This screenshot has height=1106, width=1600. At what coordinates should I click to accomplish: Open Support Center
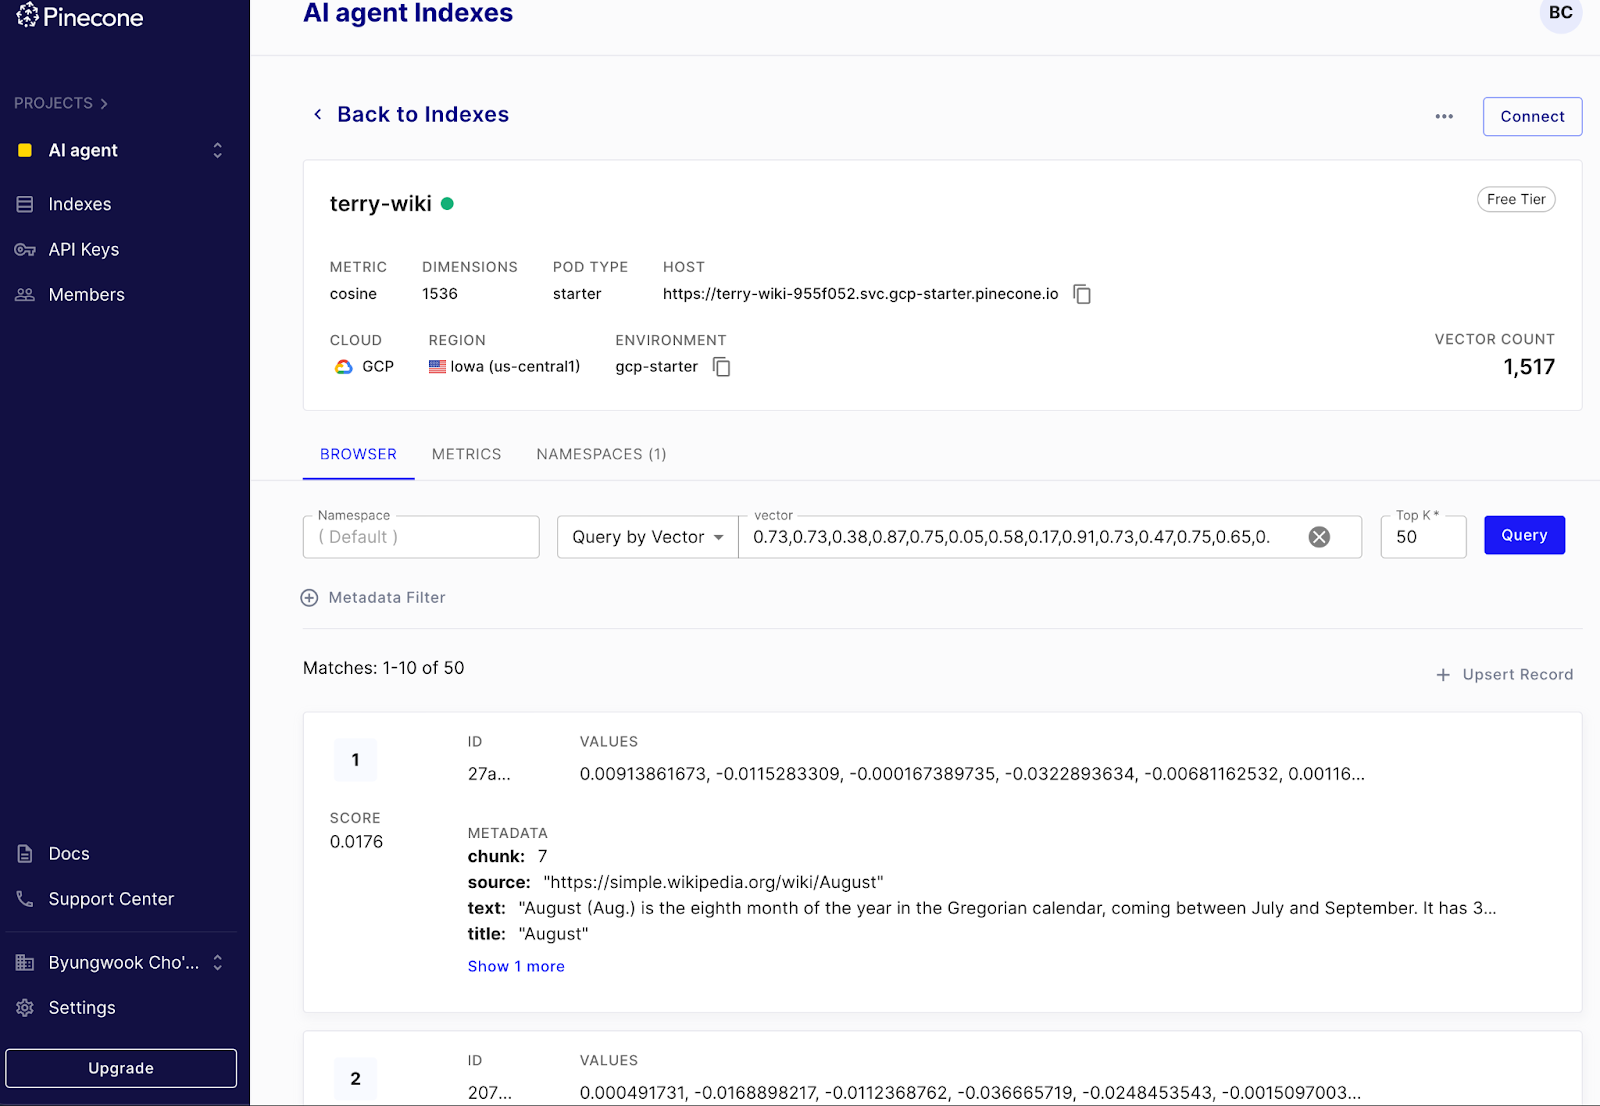click(111, 899)
